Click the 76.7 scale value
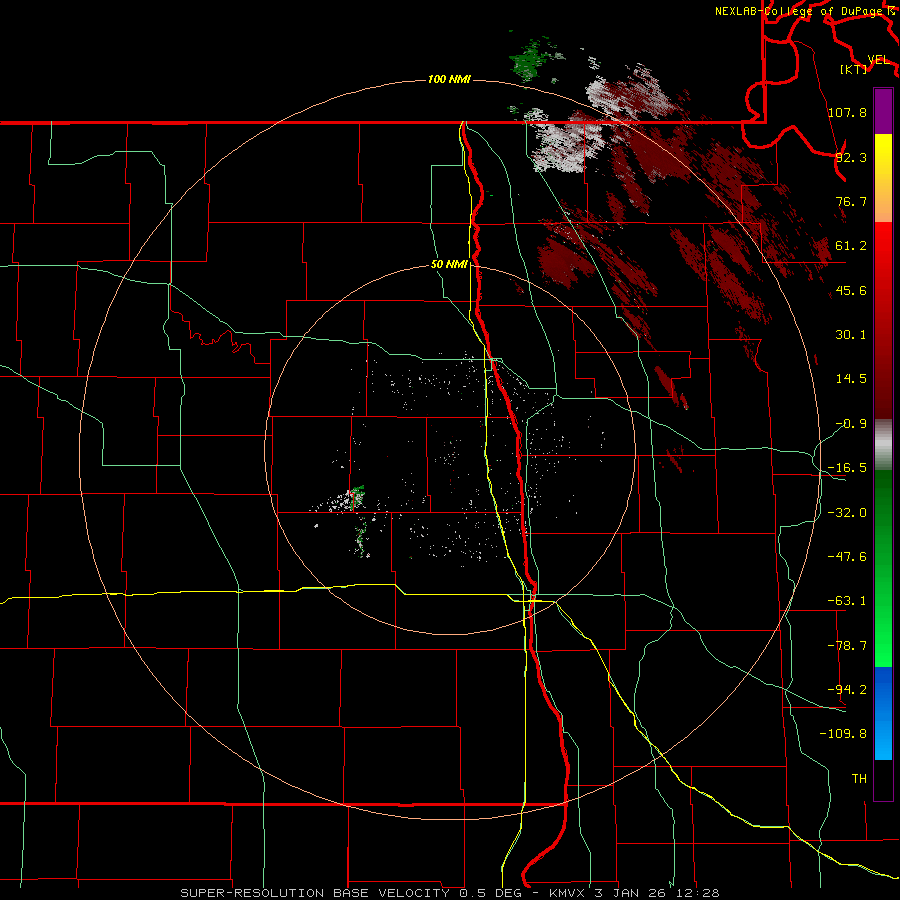The image size is (900, 900). (x=851, y=201)
